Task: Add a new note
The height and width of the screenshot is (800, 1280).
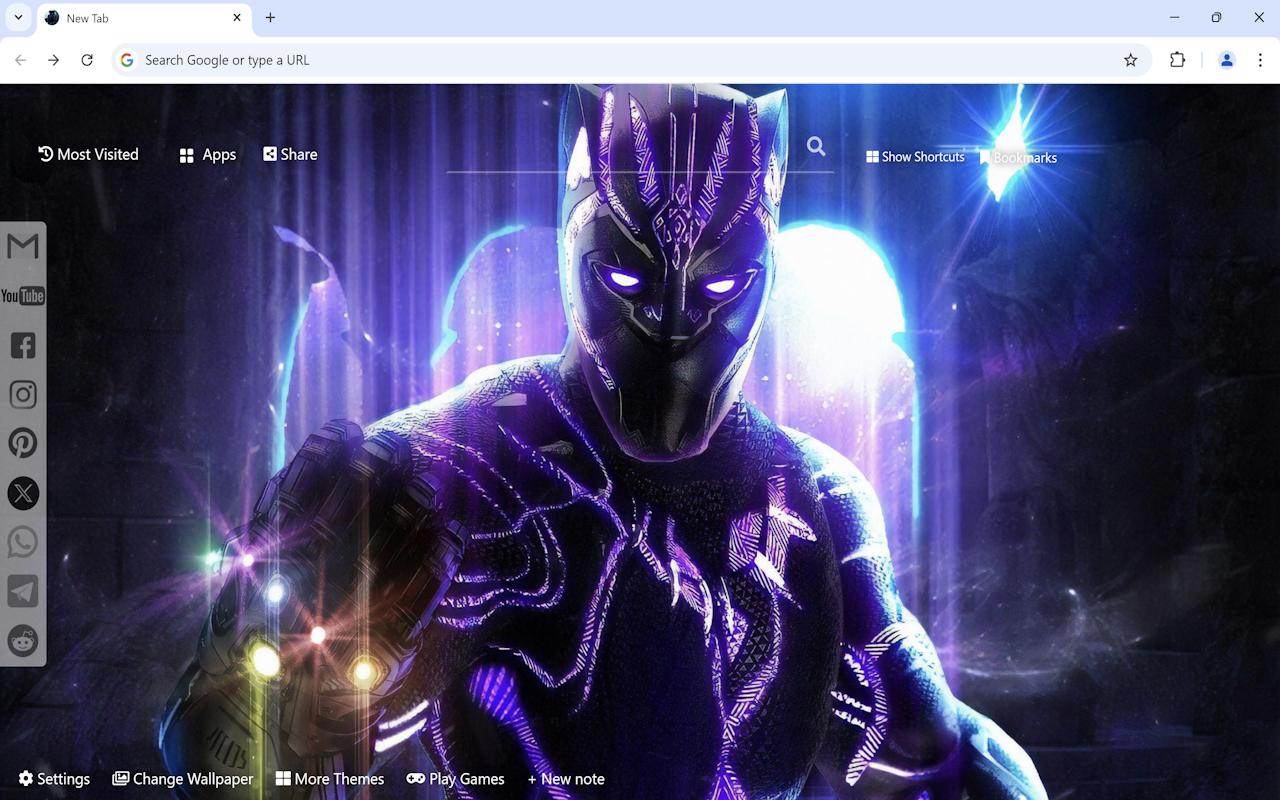Action: coord(566,779)
